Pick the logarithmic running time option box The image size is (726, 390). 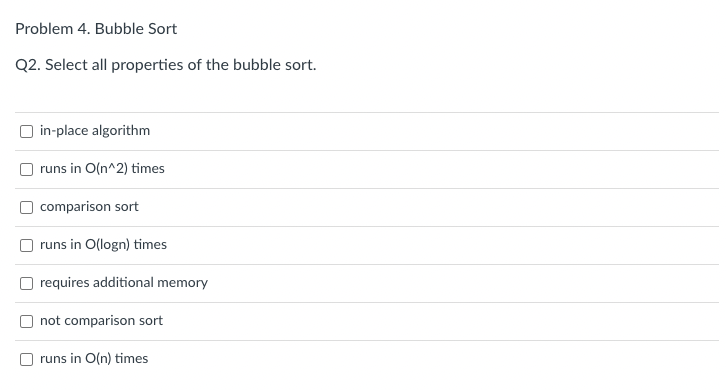click(x=26, y=245)
